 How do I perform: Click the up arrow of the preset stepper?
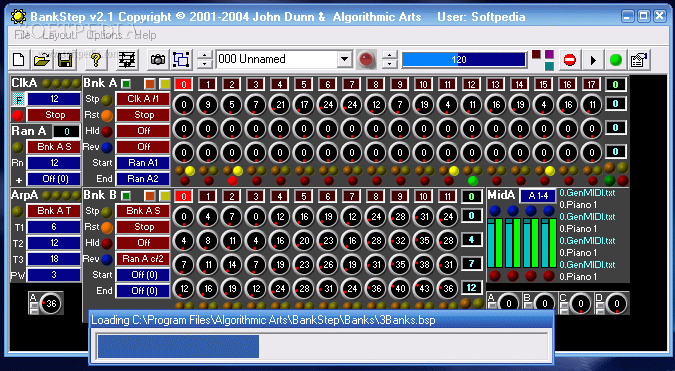click(x=205, y=56)
